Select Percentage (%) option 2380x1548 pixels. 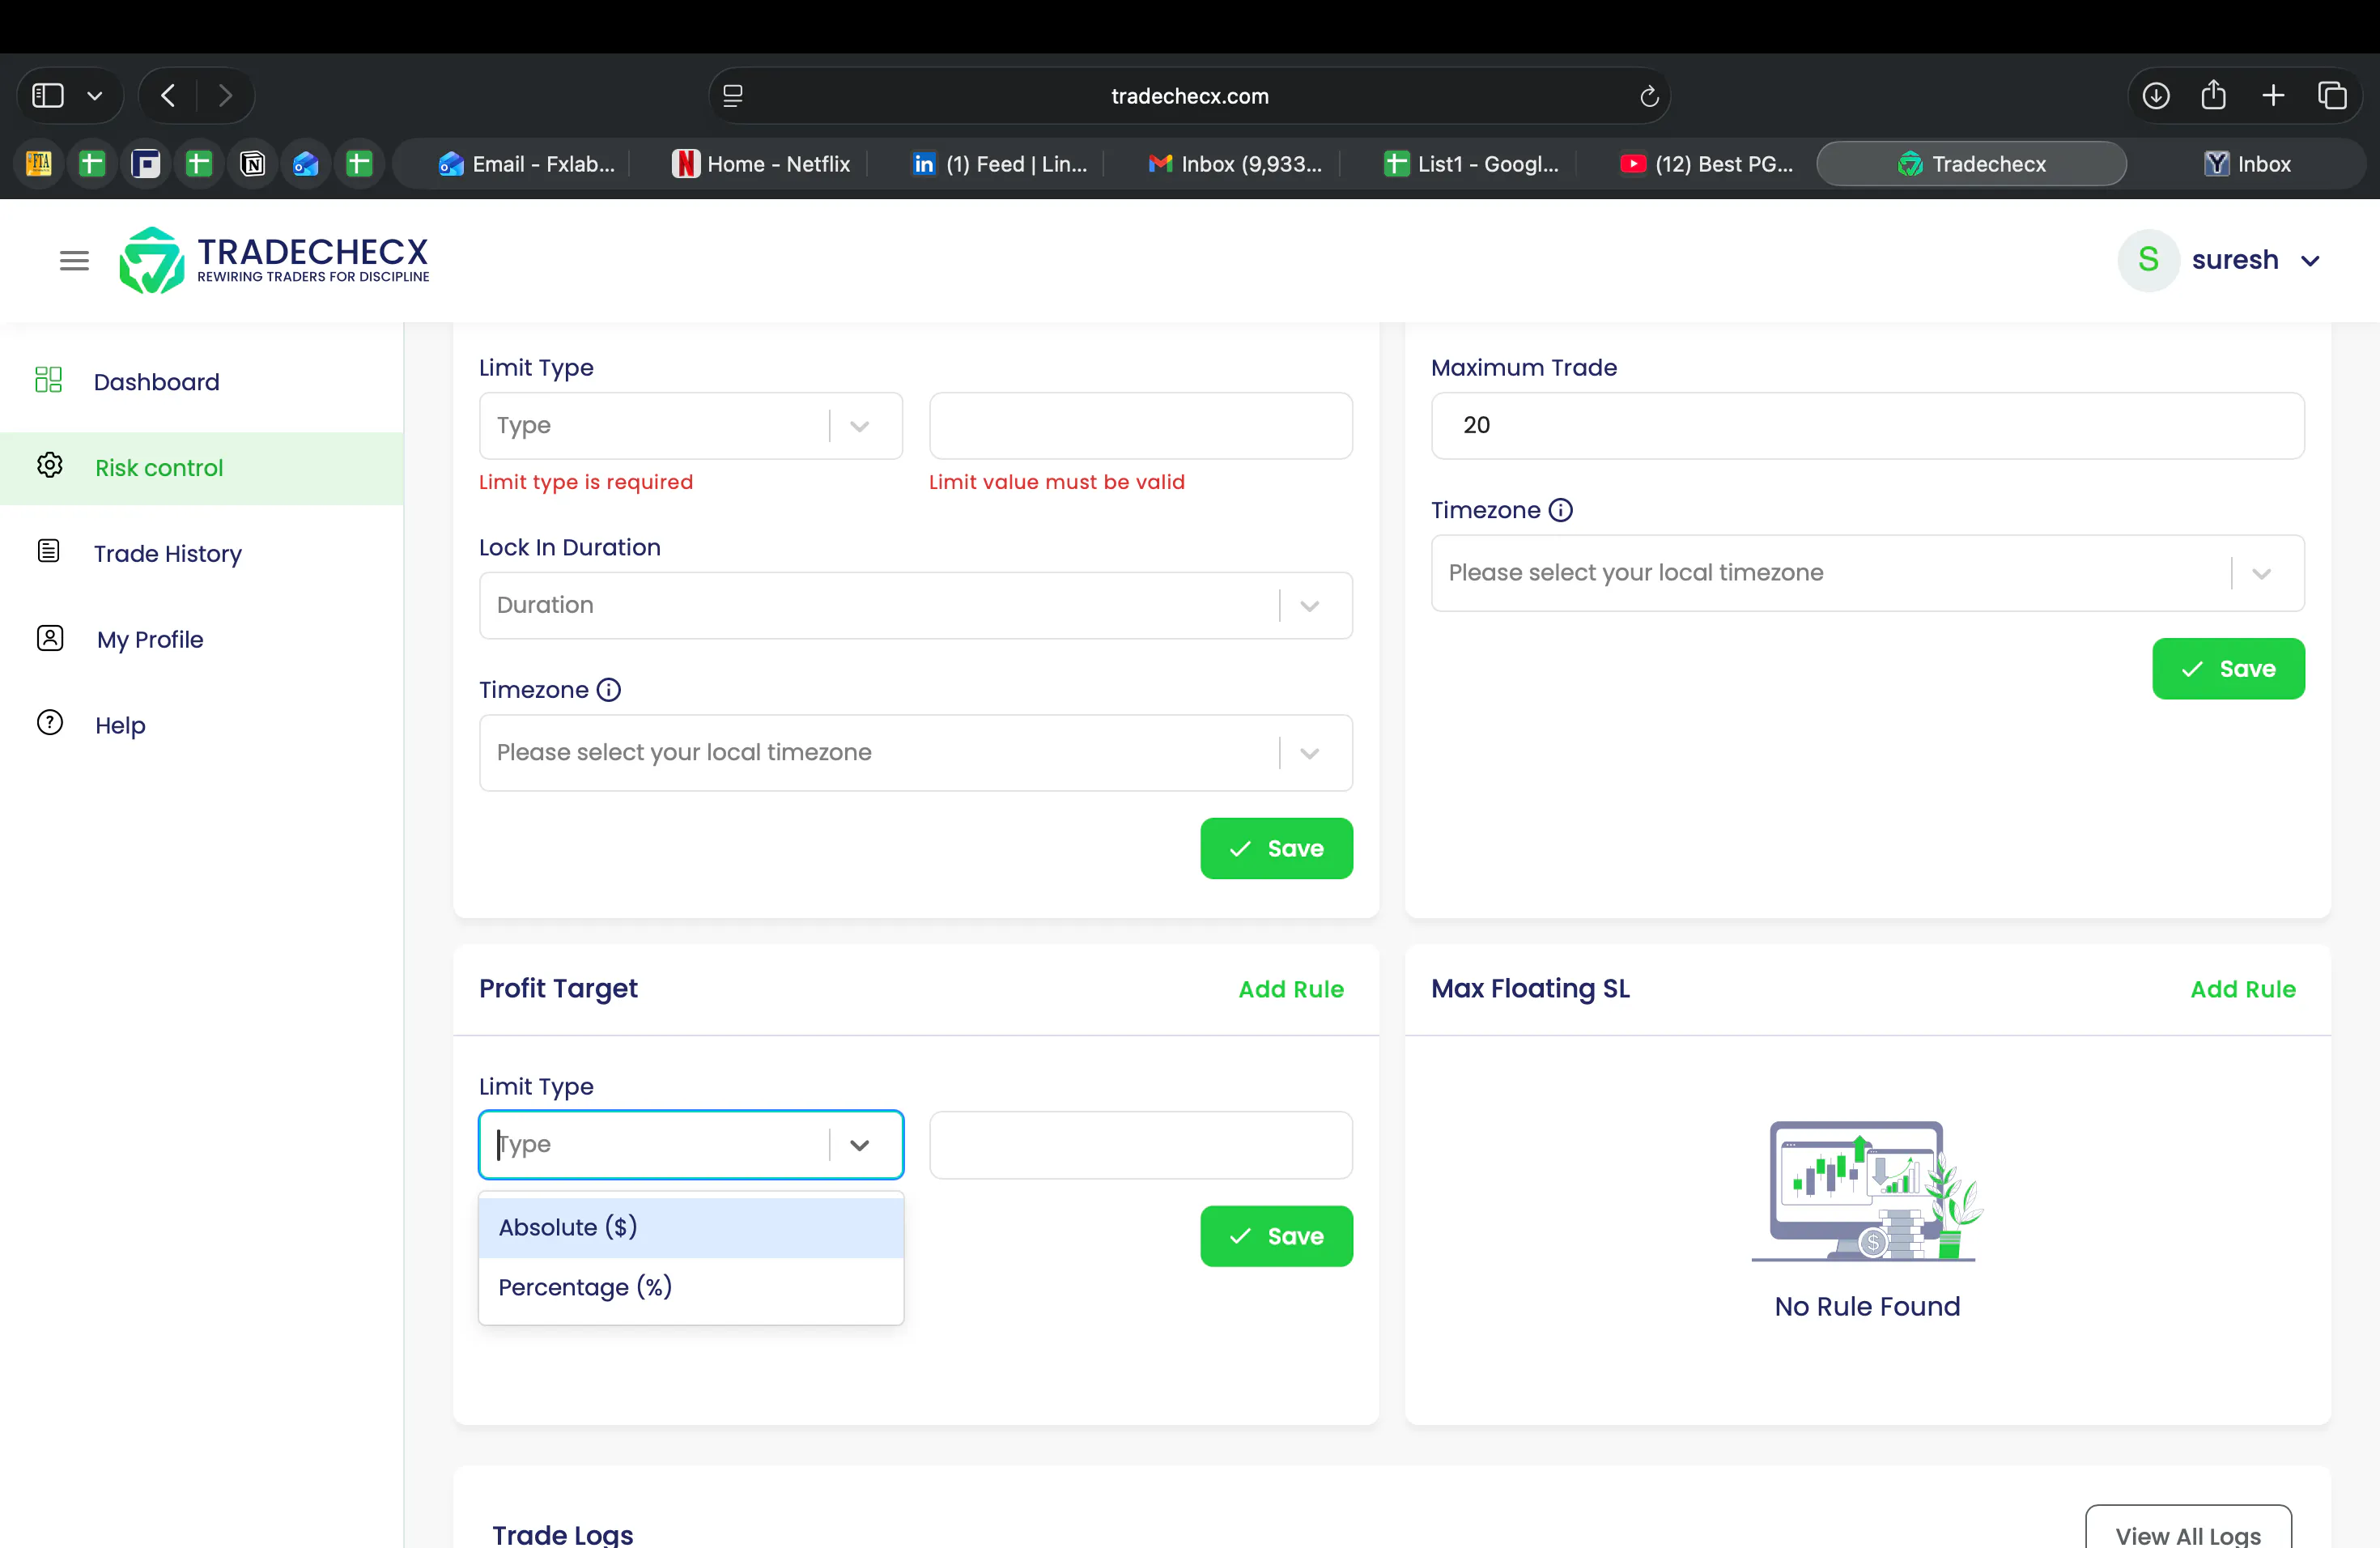pyautogui.click(x=691, y=1288)
